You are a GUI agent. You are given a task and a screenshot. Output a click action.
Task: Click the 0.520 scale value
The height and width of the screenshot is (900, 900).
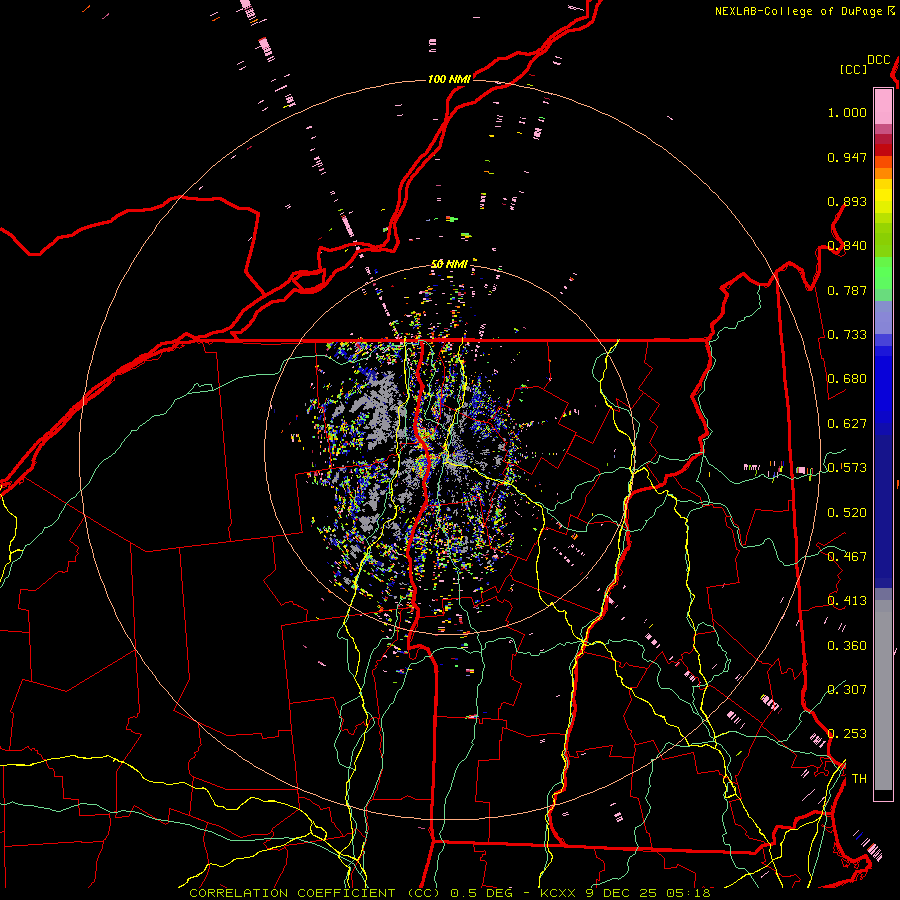[x=847, y=513]
